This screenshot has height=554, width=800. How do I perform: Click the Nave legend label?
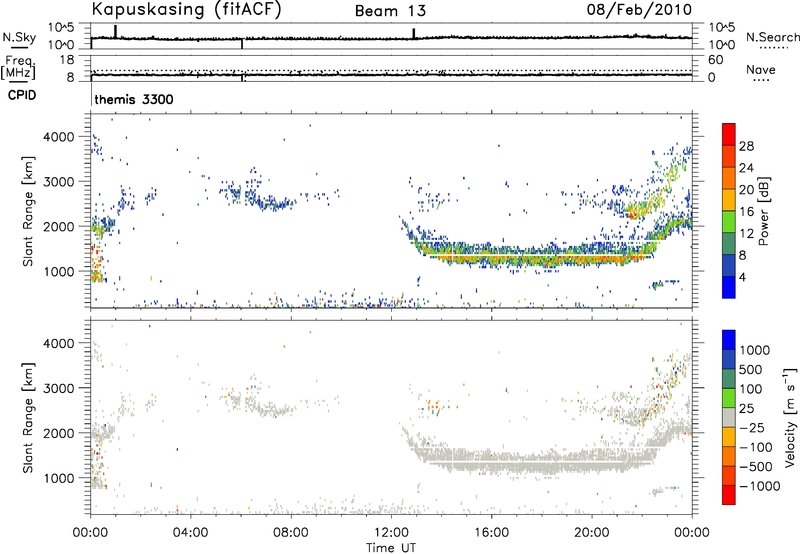click(761, 69)
